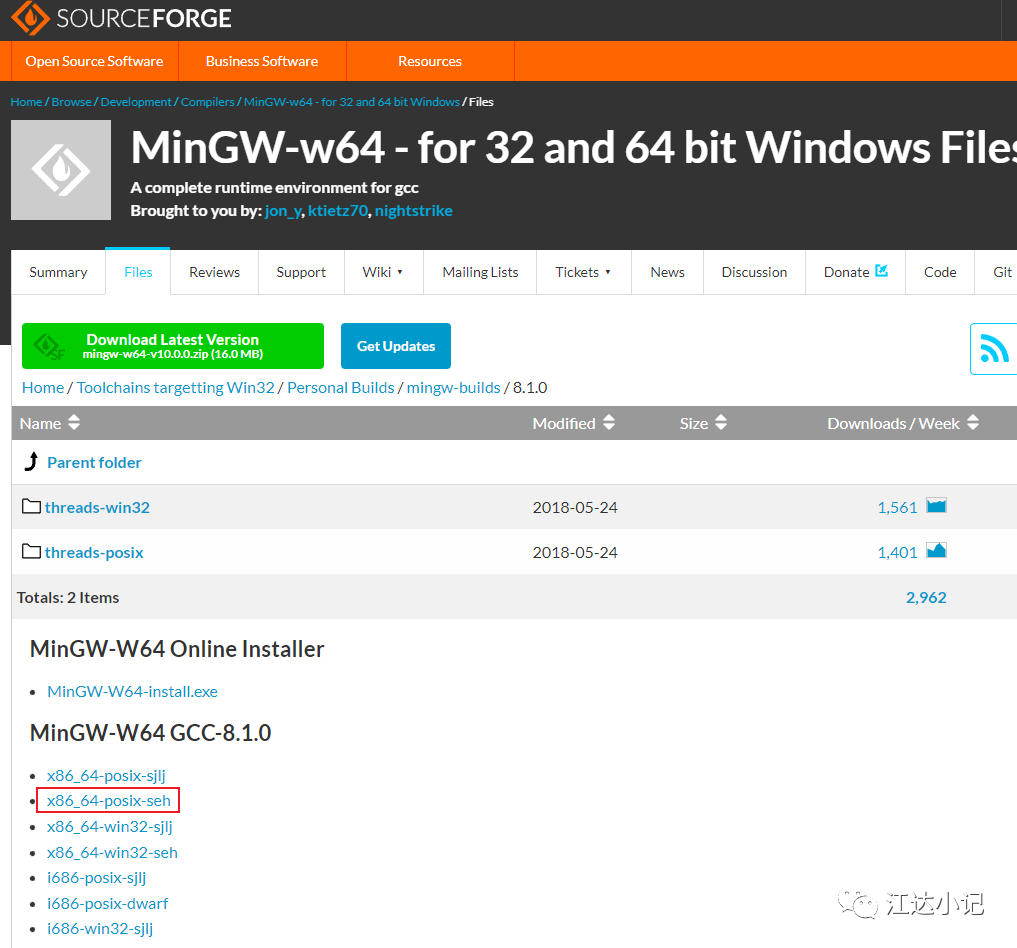Viewport: 1017px width, 948px height.
Task: Open nightstrike author profile link
Action: pos(414,211)
